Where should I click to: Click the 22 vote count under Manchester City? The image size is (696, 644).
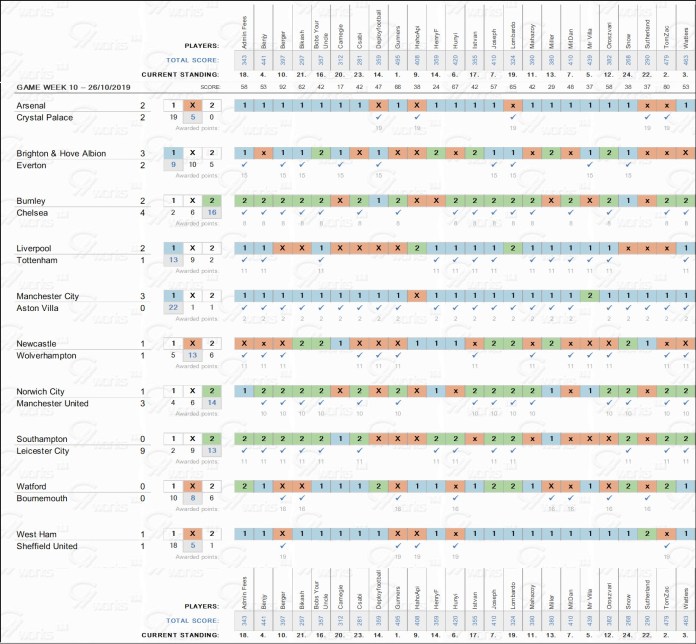[173, 308]
